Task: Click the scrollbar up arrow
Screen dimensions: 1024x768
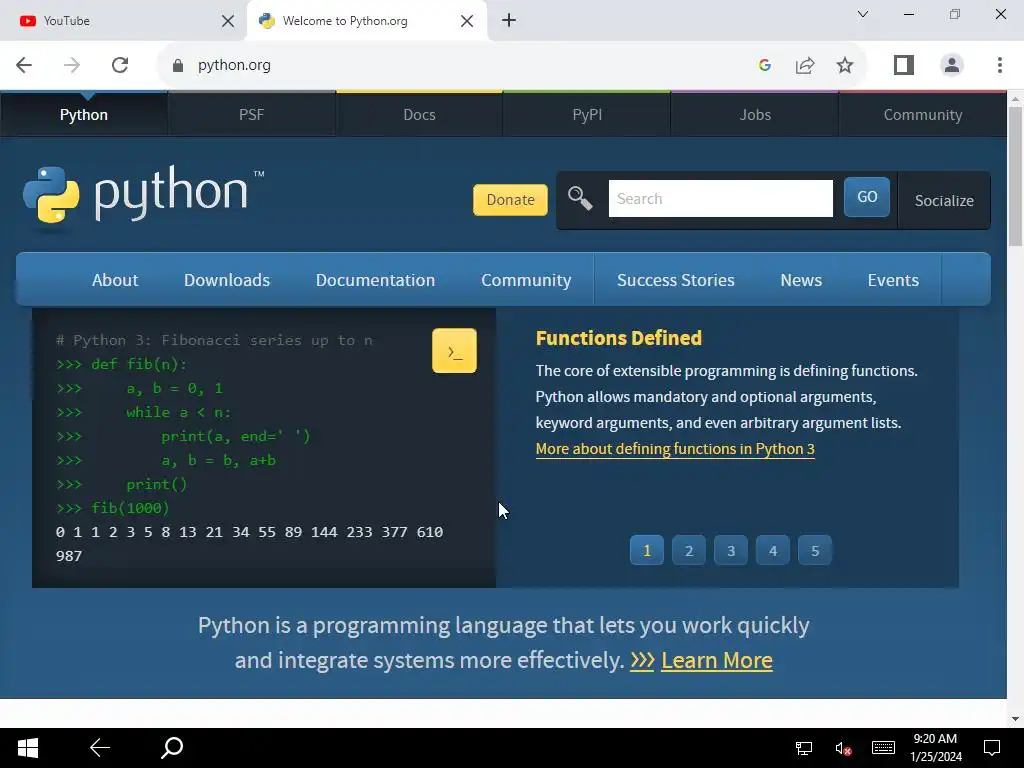Action: coord(1015,99)
